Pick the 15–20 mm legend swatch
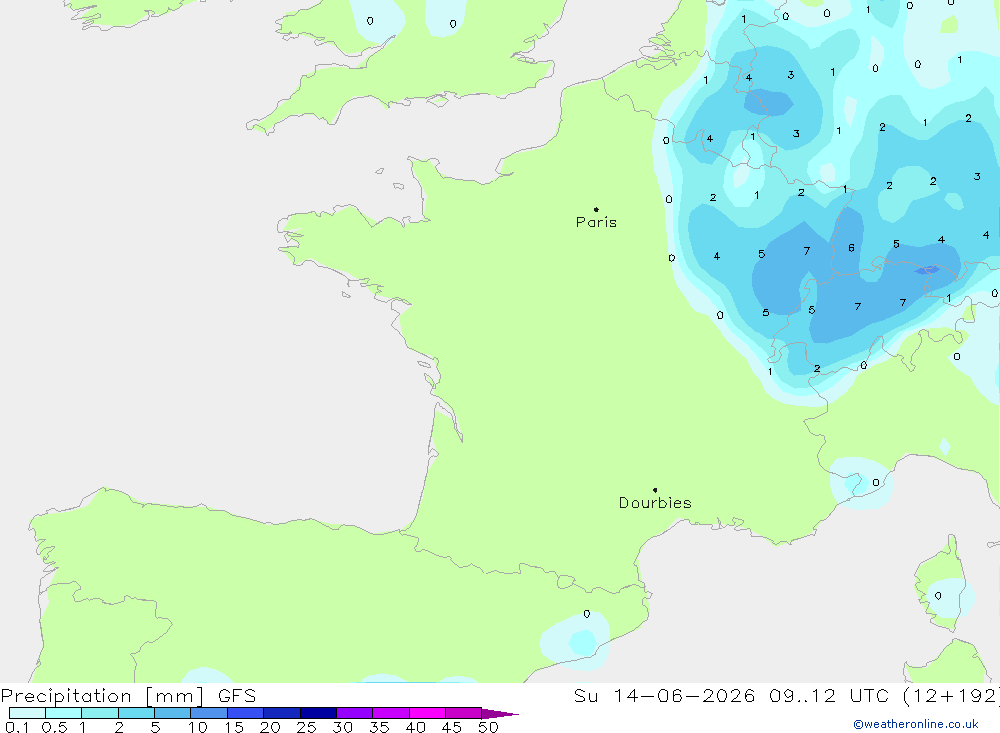This screenshot has height=733, width=1000. click(x=246, y=713)
